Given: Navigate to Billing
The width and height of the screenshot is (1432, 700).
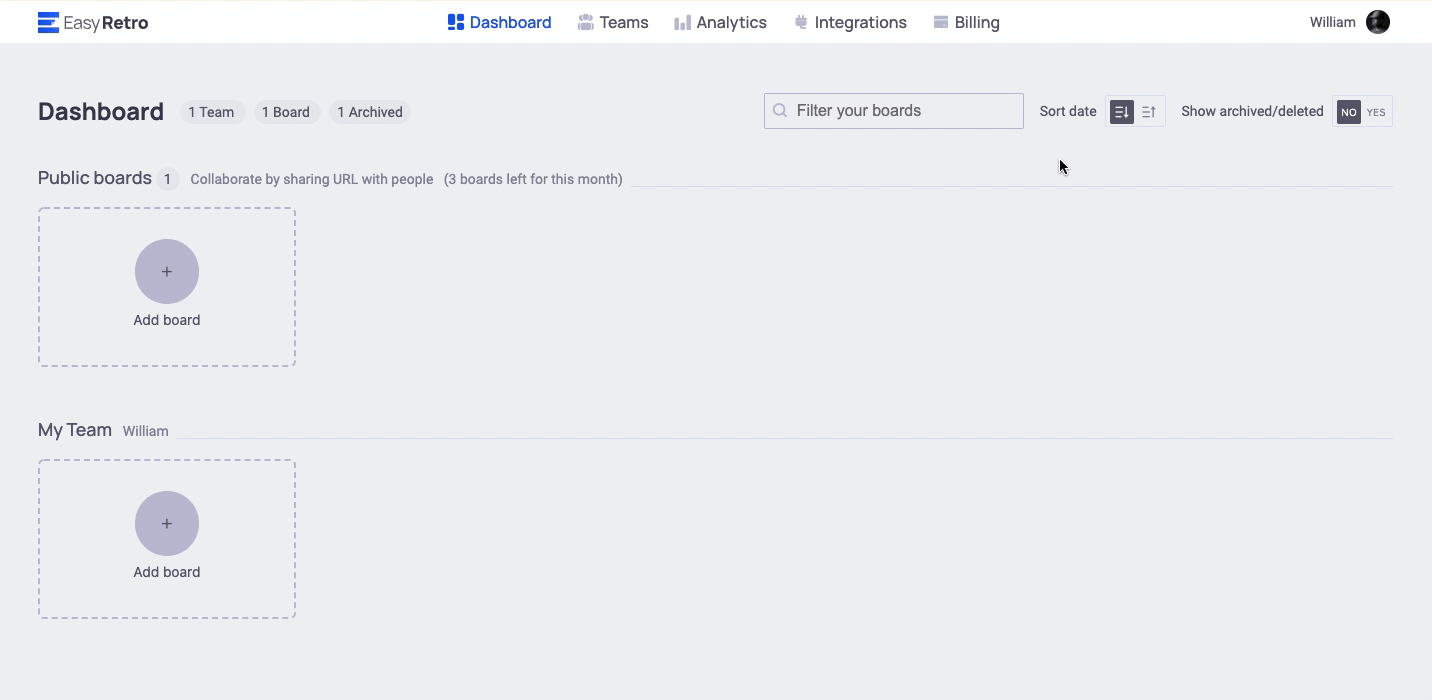Looking at the screenshot, I should (966, 22).
